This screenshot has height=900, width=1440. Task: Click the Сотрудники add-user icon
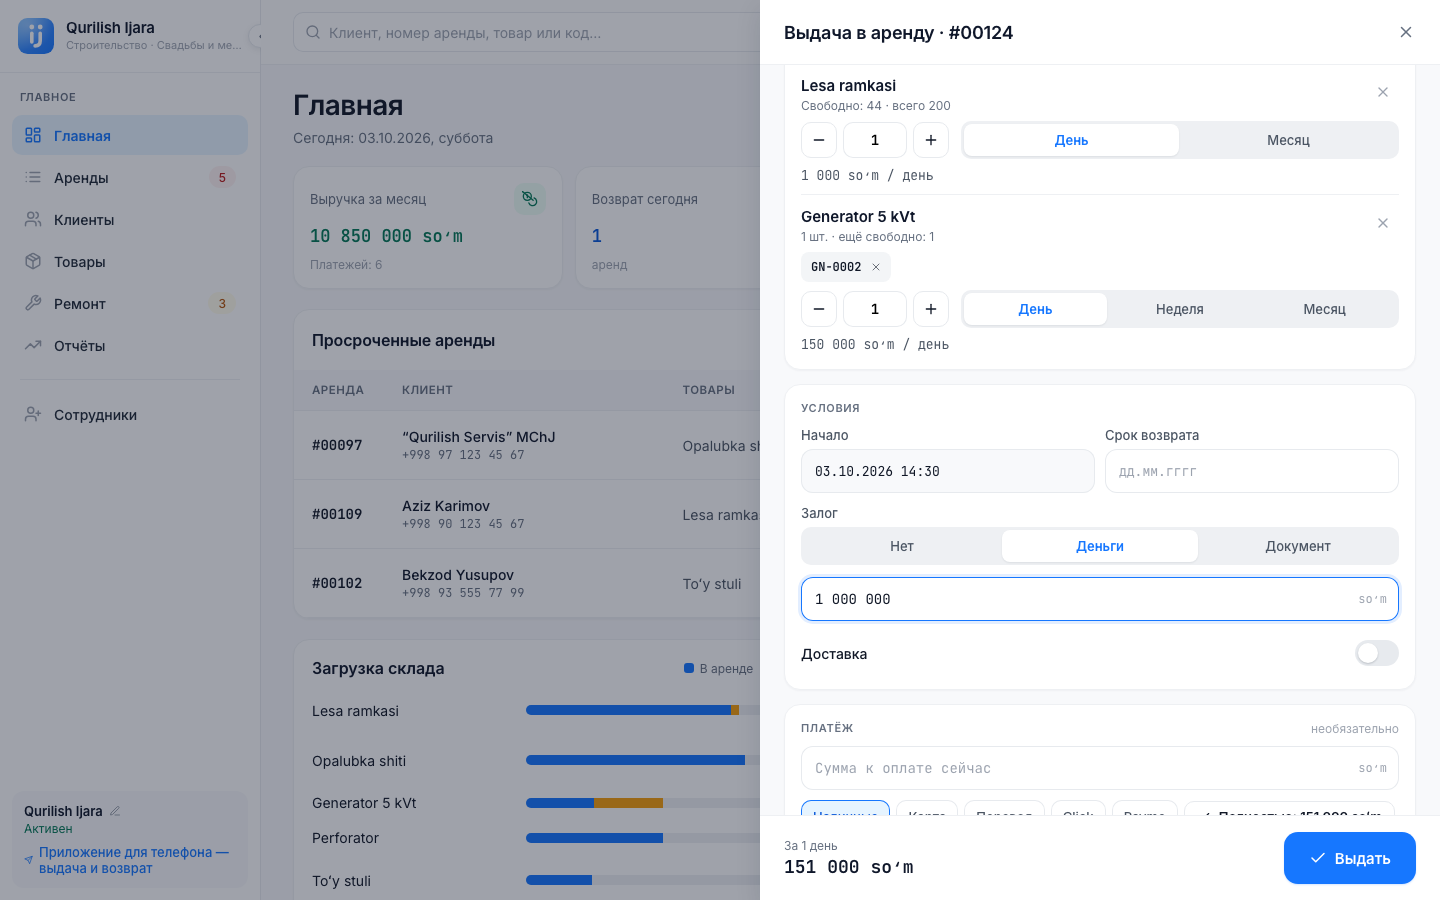33,414
